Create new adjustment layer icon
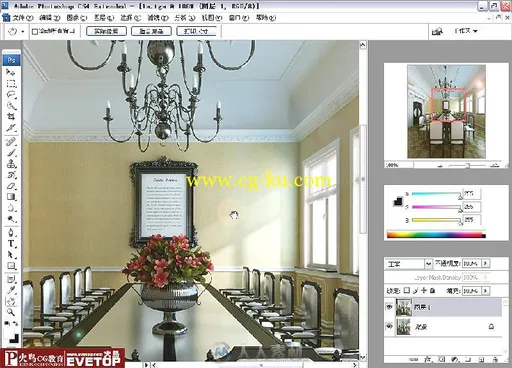Viewport: 512px width, 368px height. tap(455, 359)
